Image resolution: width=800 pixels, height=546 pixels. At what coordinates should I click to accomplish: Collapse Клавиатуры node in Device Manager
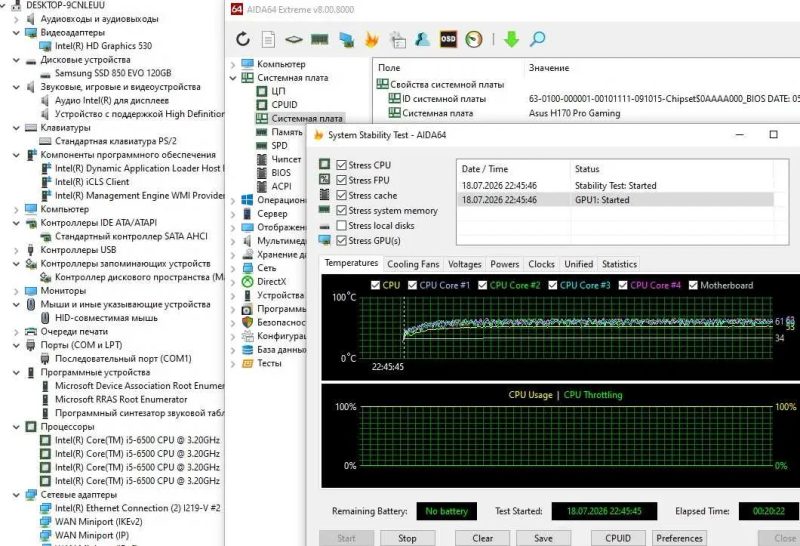pos(16,128)
